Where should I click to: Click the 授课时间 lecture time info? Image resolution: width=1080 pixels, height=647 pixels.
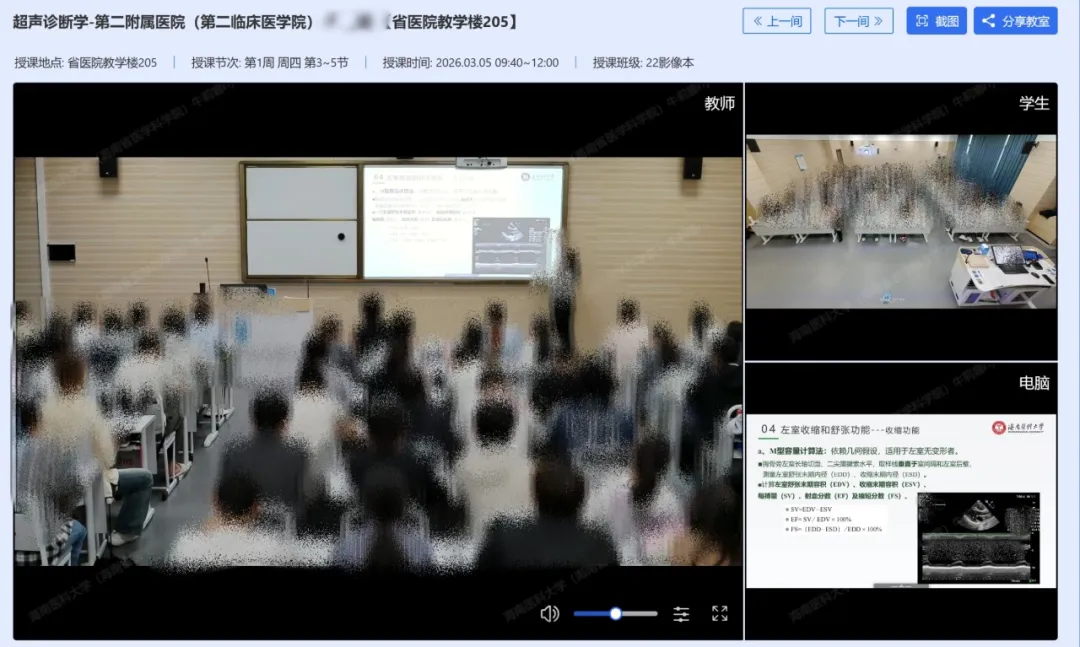(470, 62)
